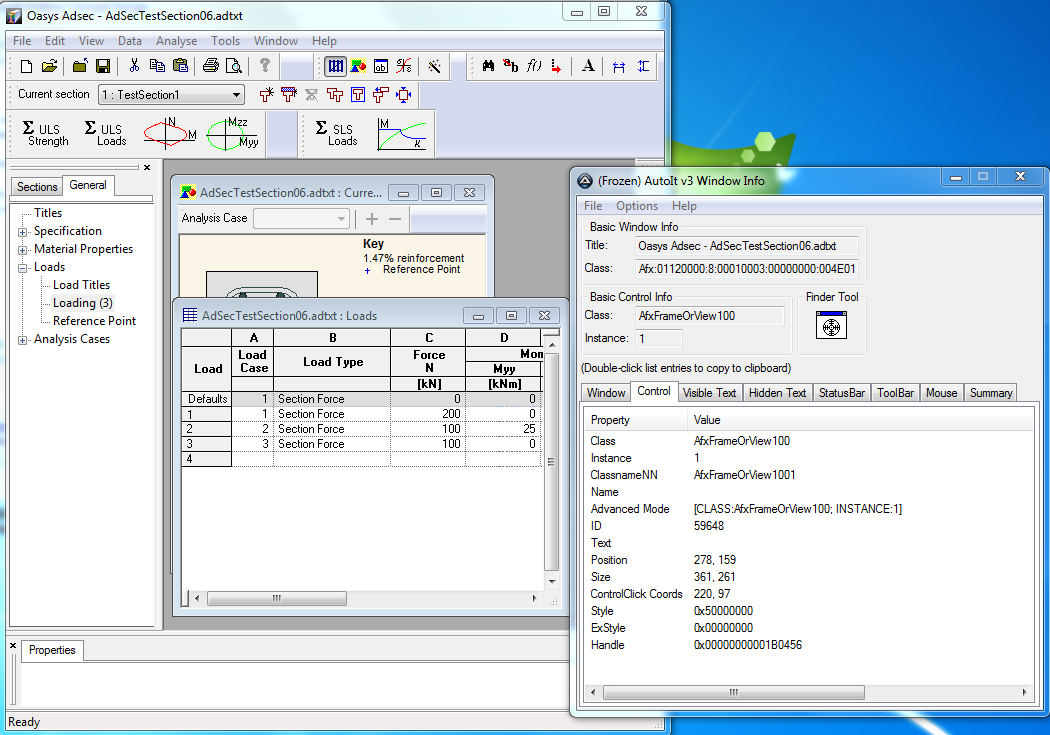
Task: Open the Current section dropdown
Action: 171,94
